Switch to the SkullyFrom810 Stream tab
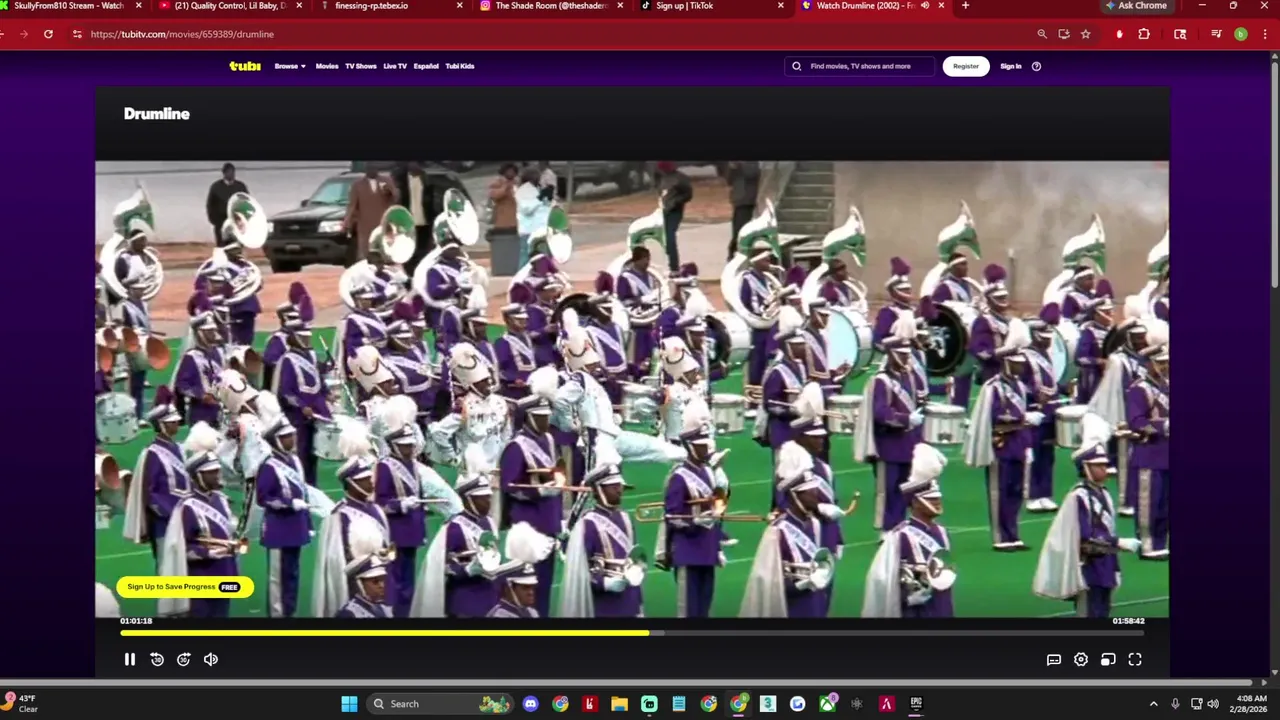 70,6
